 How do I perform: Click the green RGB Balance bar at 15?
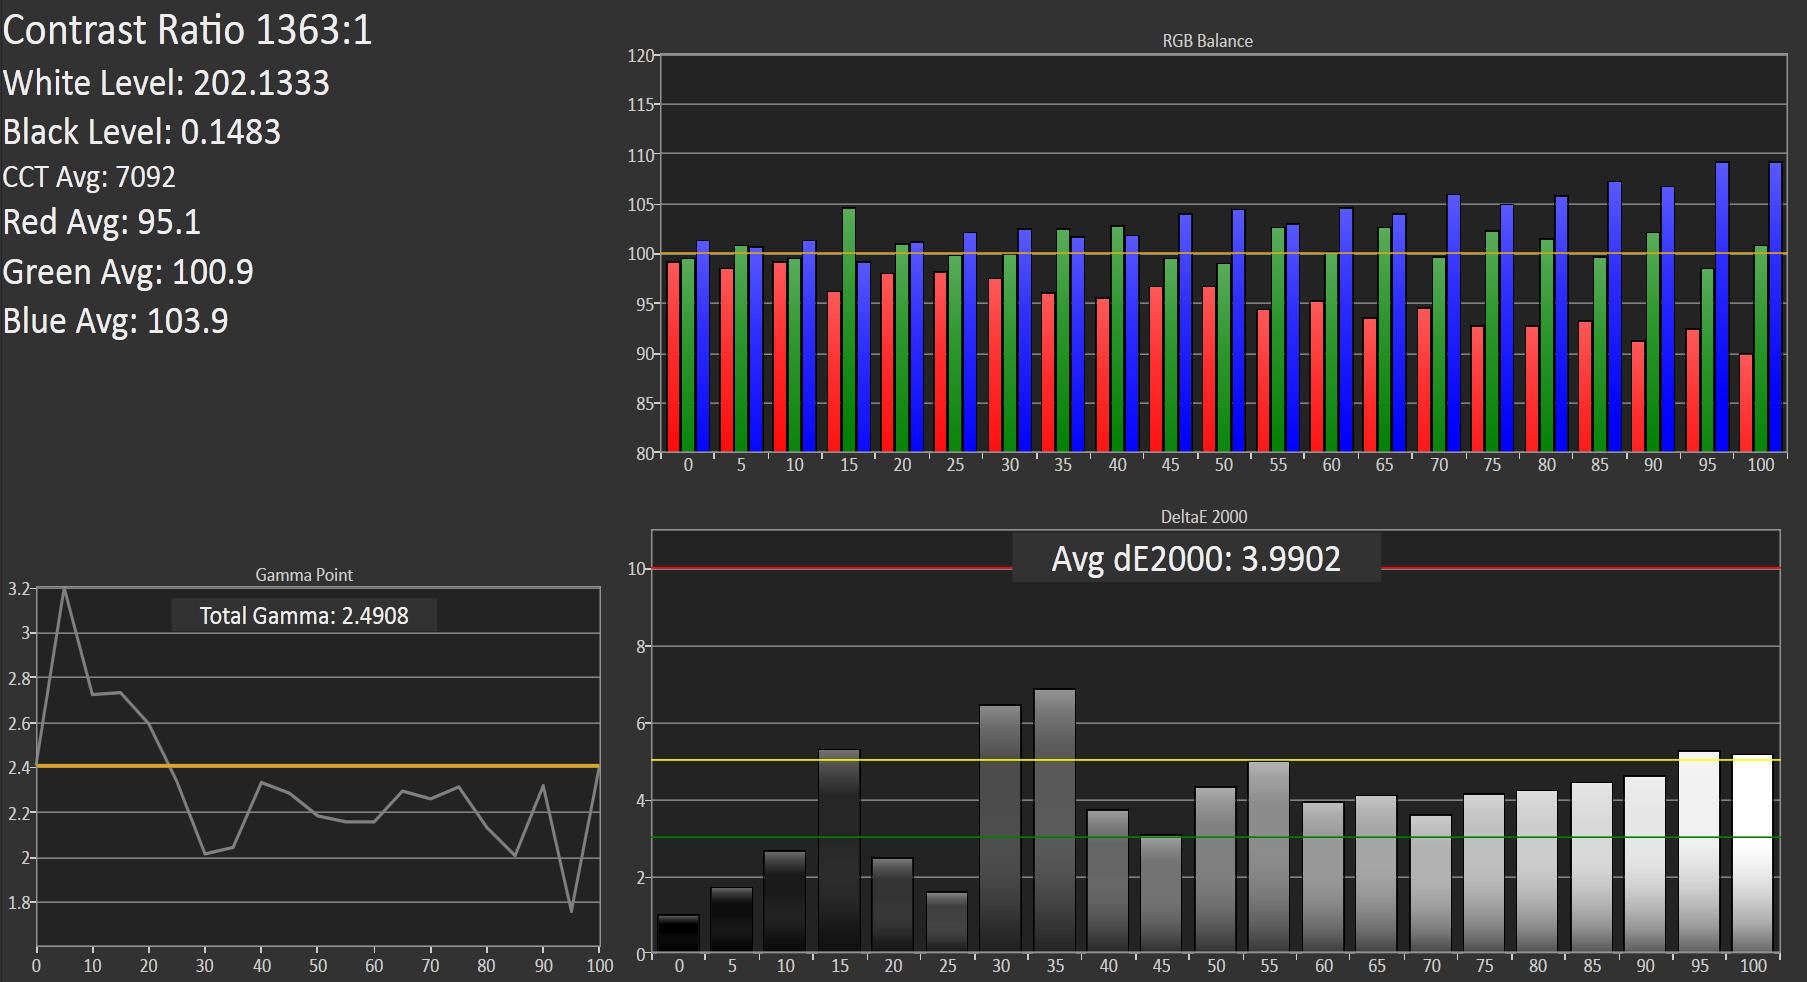(849, 330)
